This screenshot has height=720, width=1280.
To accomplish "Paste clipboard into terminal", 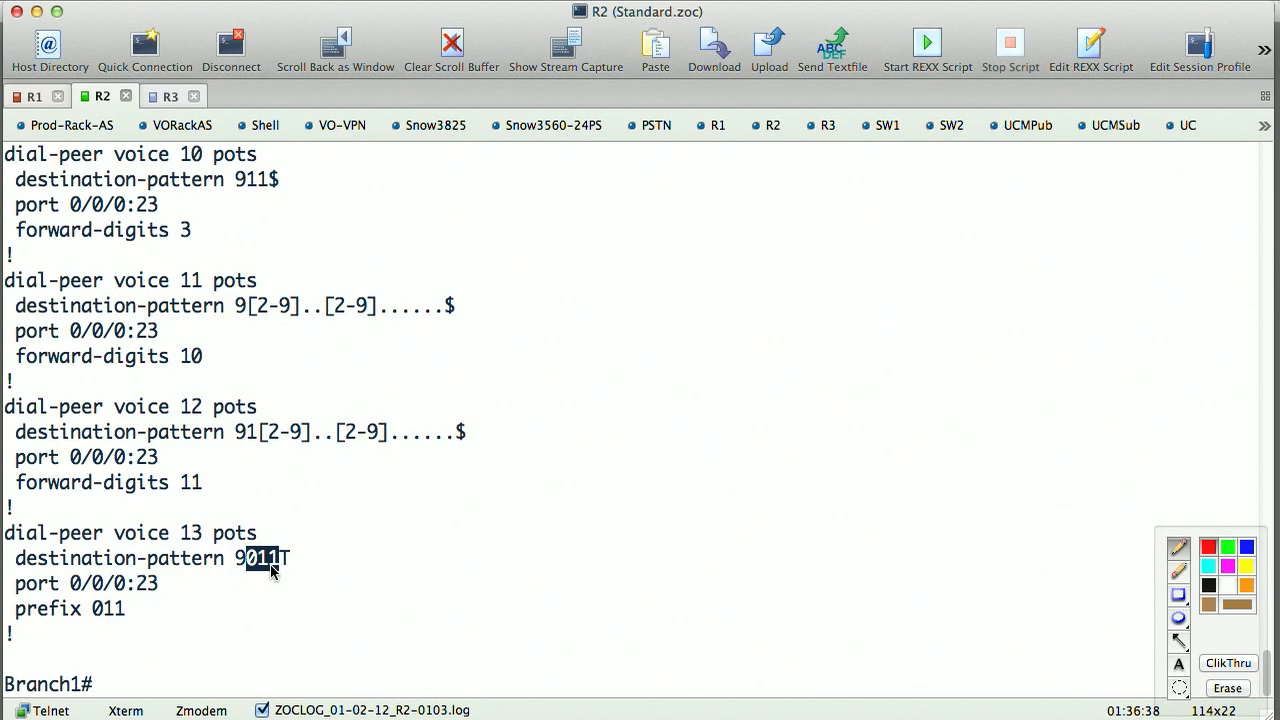I will [x=655, y=51].
